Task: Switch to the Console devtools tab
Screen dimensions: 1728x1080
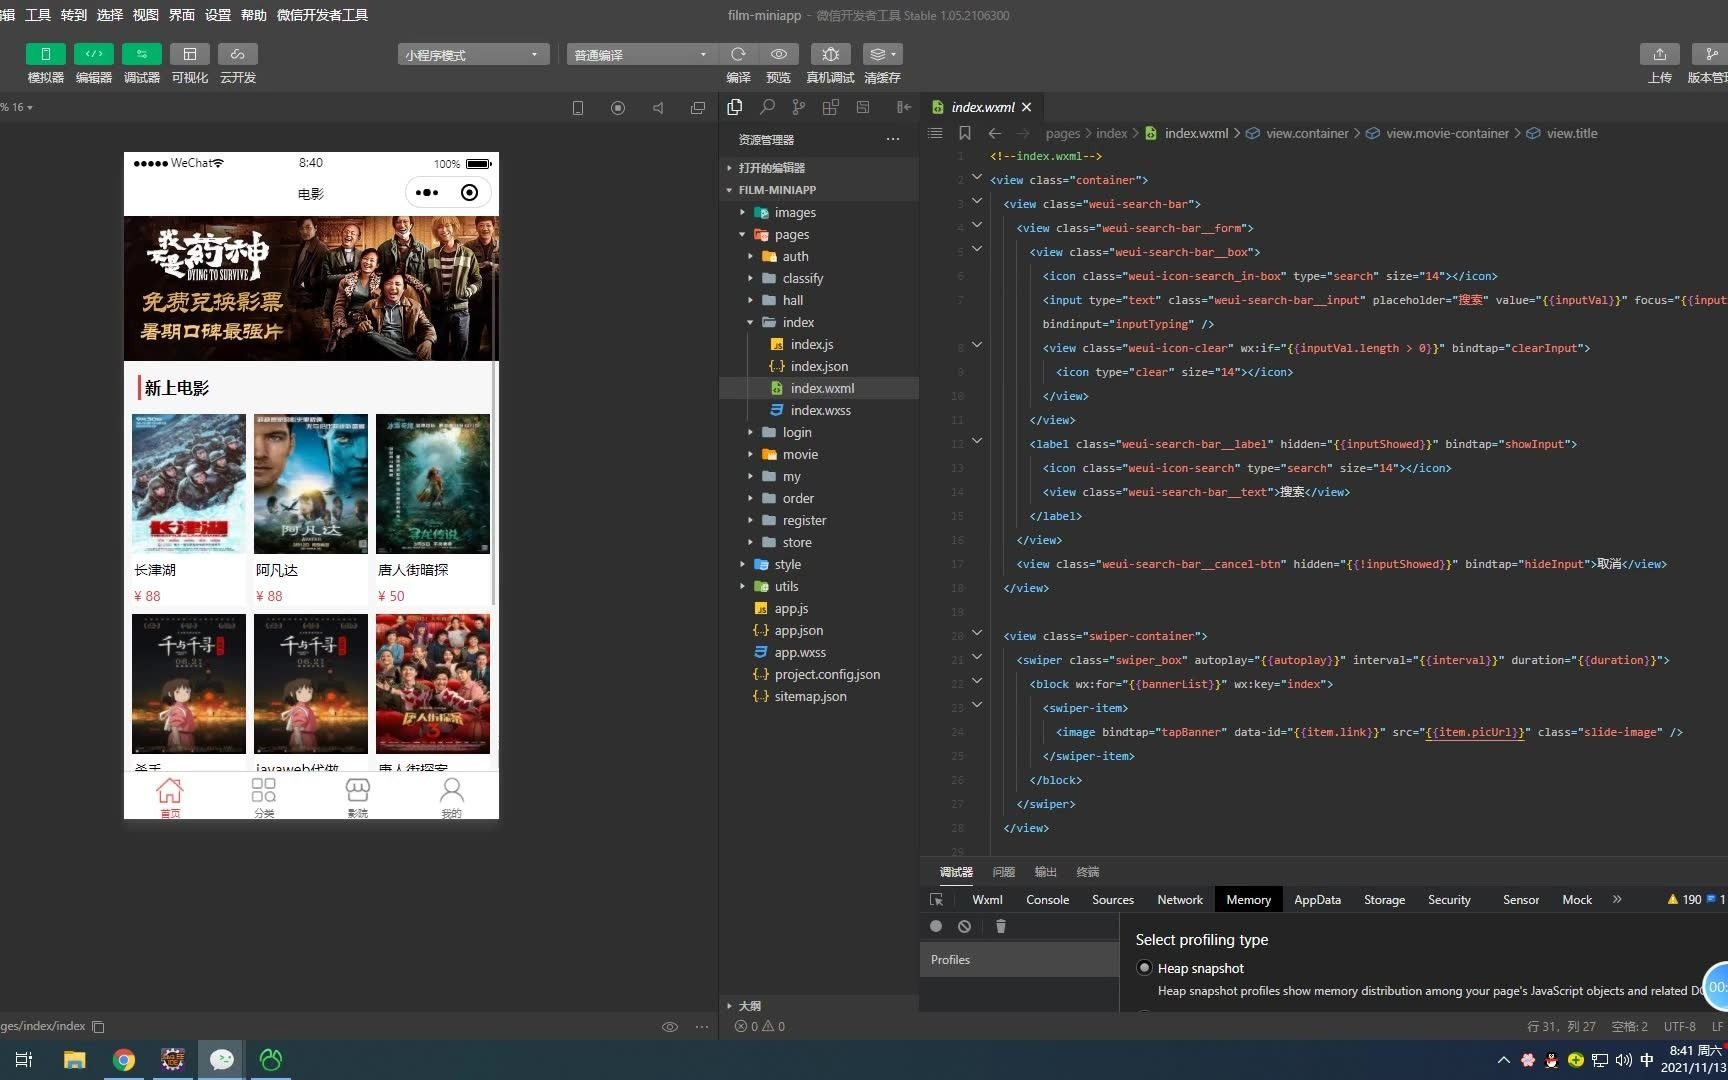Action: tap(1047, 900)
